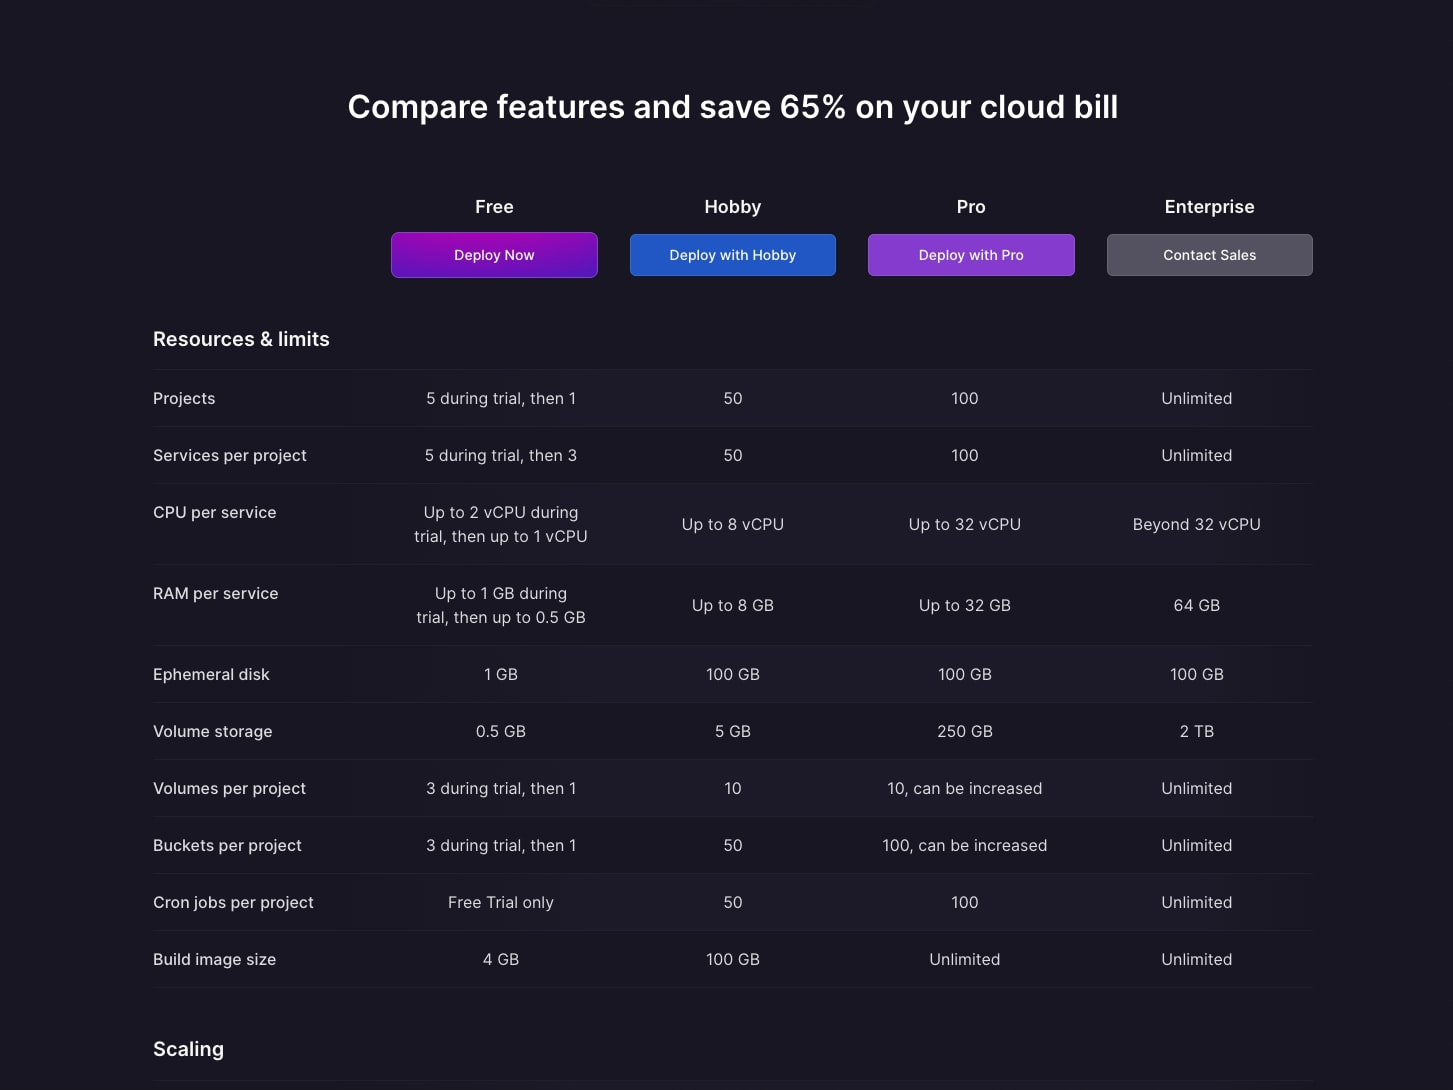Click the Resources & limits section heading

[241, 339]
